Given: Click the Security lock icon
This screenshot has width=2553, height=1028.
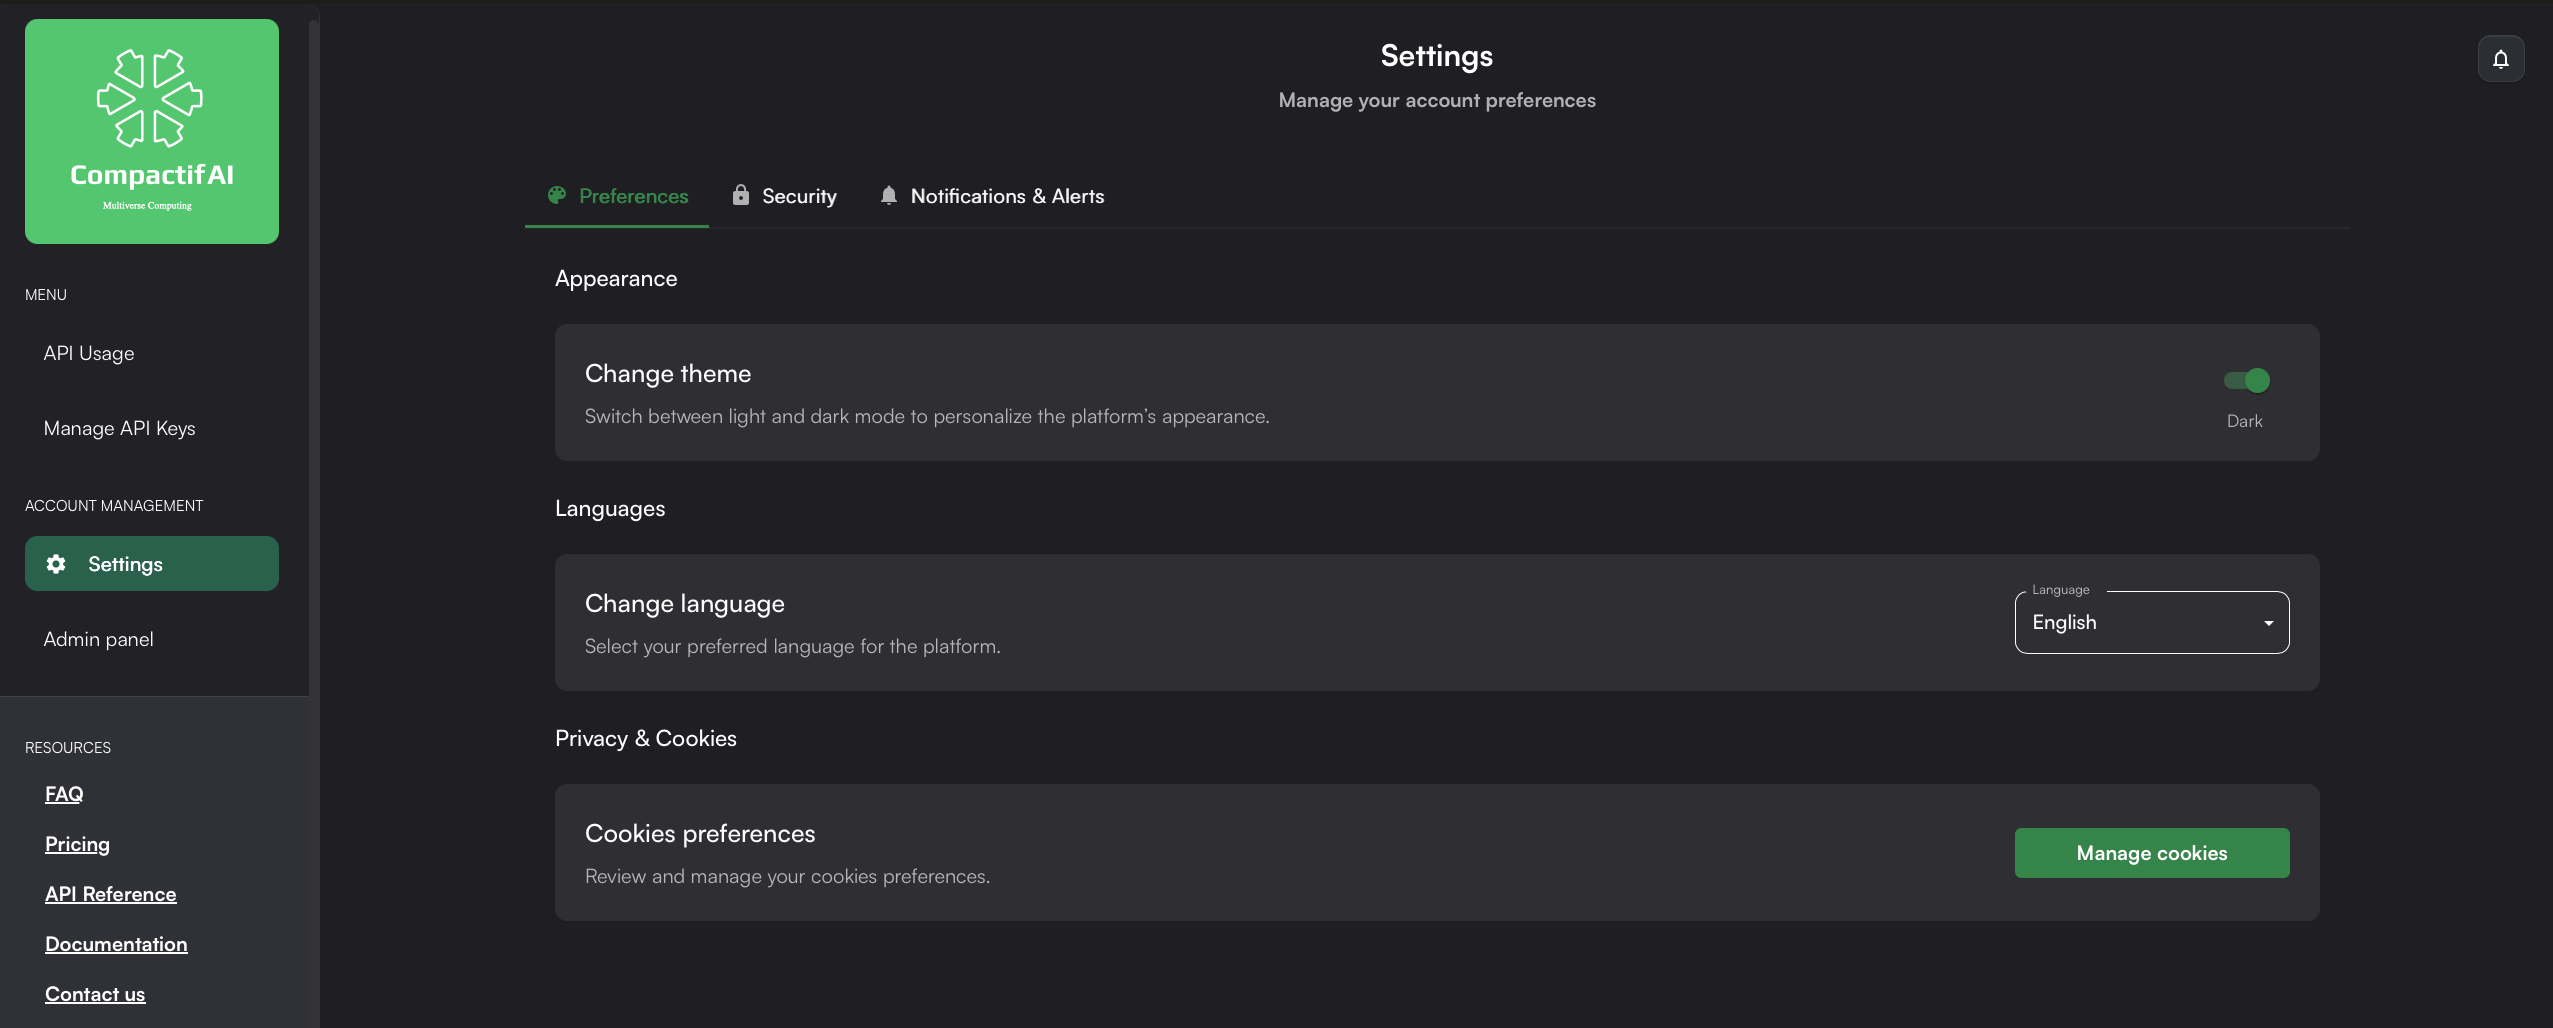Looking at the screenshot, I should [740, 195].
